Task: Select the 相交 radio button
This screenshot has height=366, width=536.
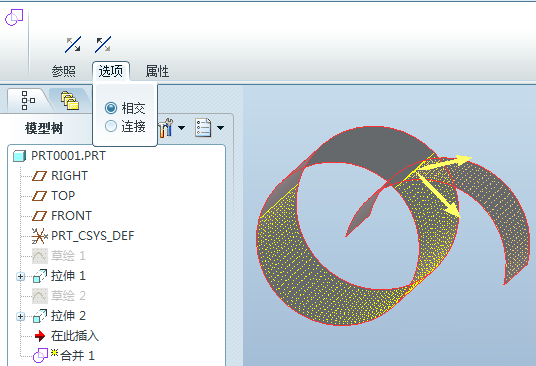Action: [x=111, y=108]
